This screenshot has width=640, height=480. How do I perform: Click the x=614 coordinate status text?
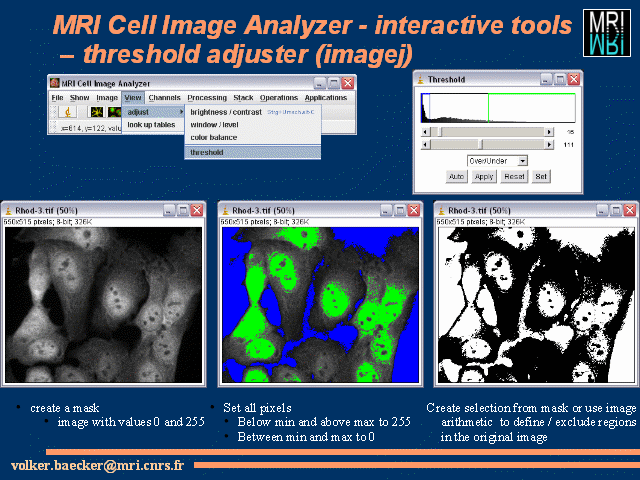click(x=90, y=128)
